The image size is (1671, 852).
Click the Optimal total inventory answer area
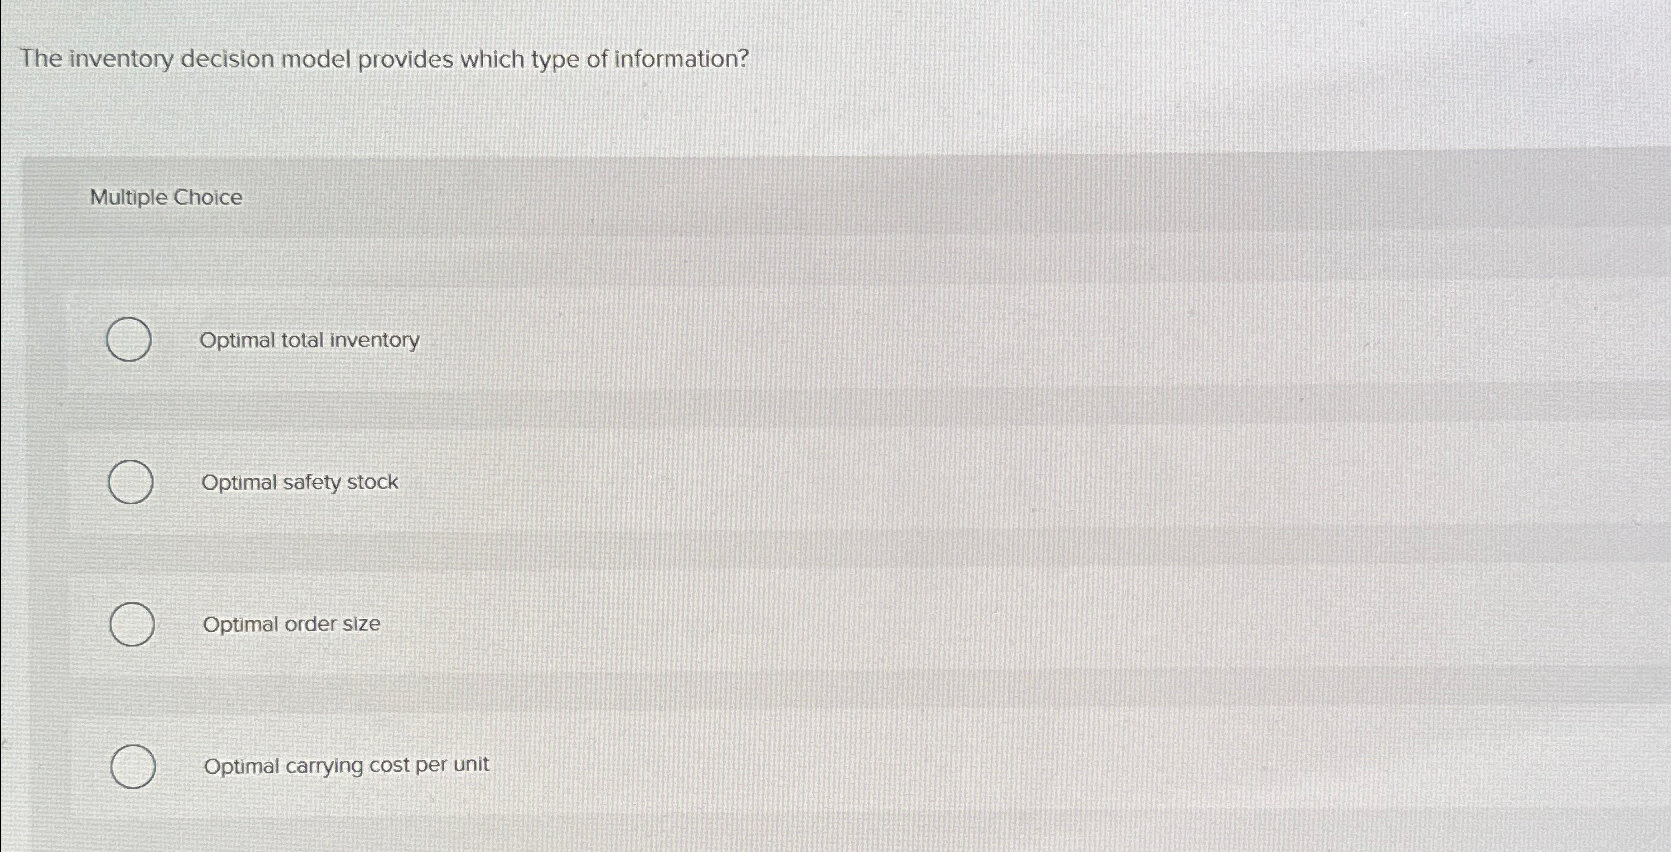(x=310, y=340)
